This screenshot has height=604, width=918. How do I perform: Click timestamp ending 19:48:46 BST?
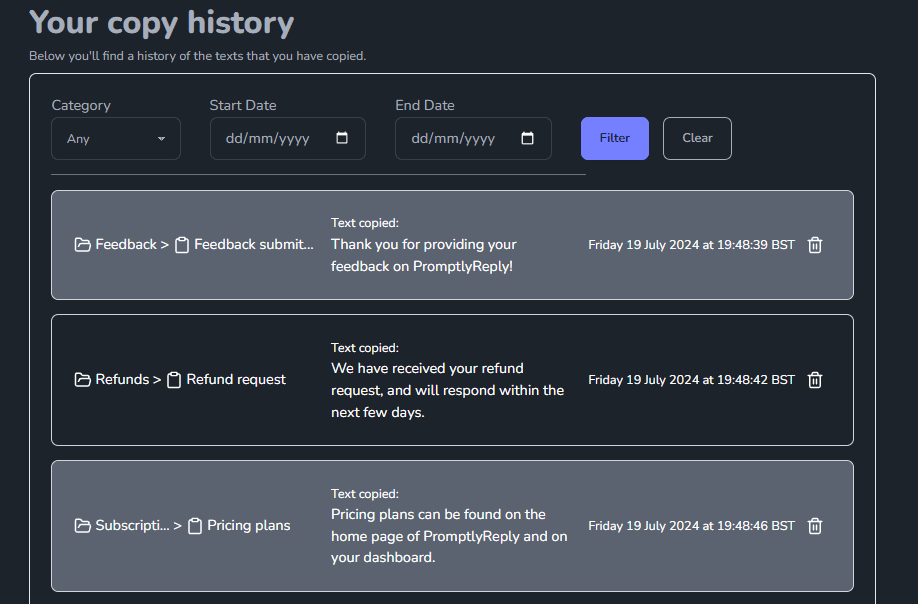pos(691,526)
